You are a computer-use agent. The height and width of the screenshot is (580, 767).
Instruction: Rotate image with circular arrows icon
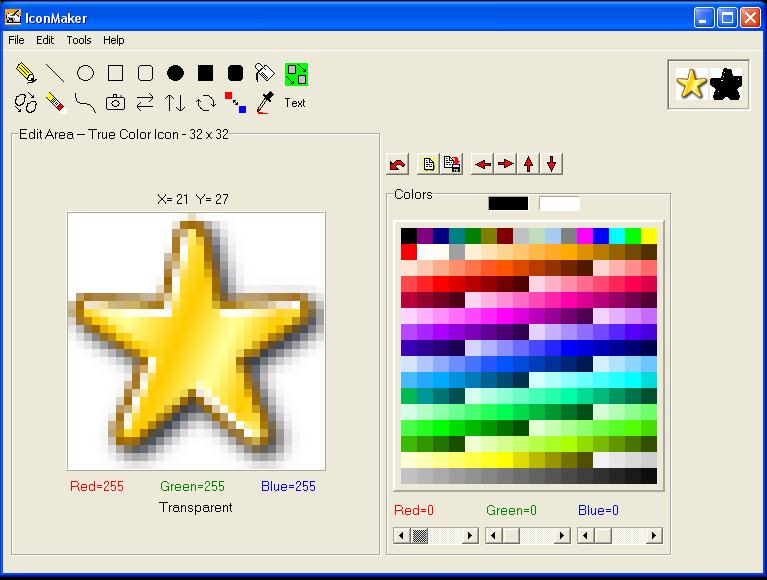tap(205, 103)
